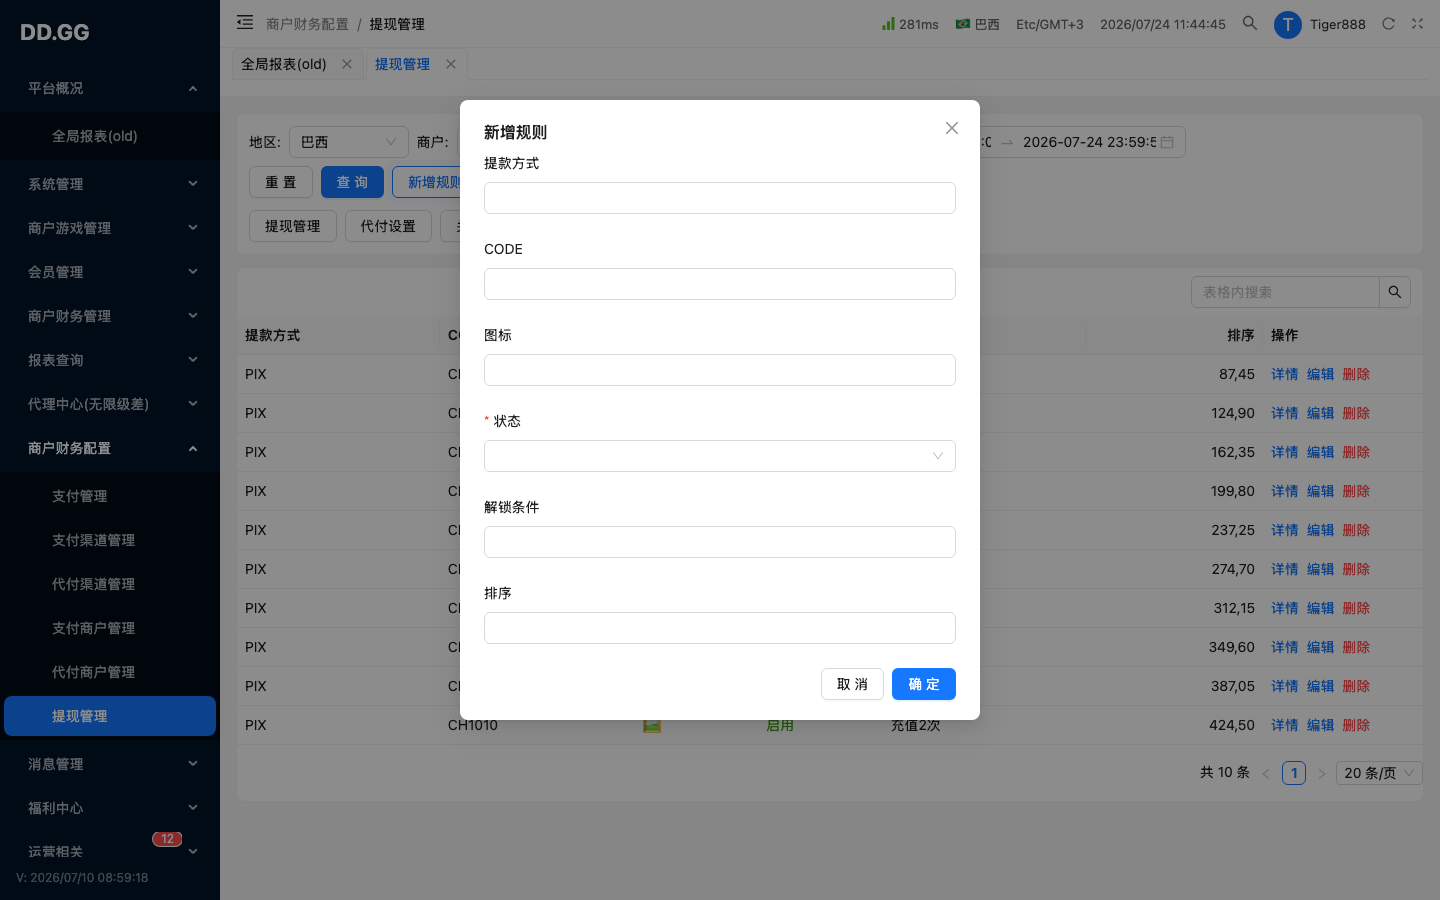Collapse the 商户财务配置 sidebar section
Image resolution: width=1440 pixels, height=900 pixels.
(110, 448)
